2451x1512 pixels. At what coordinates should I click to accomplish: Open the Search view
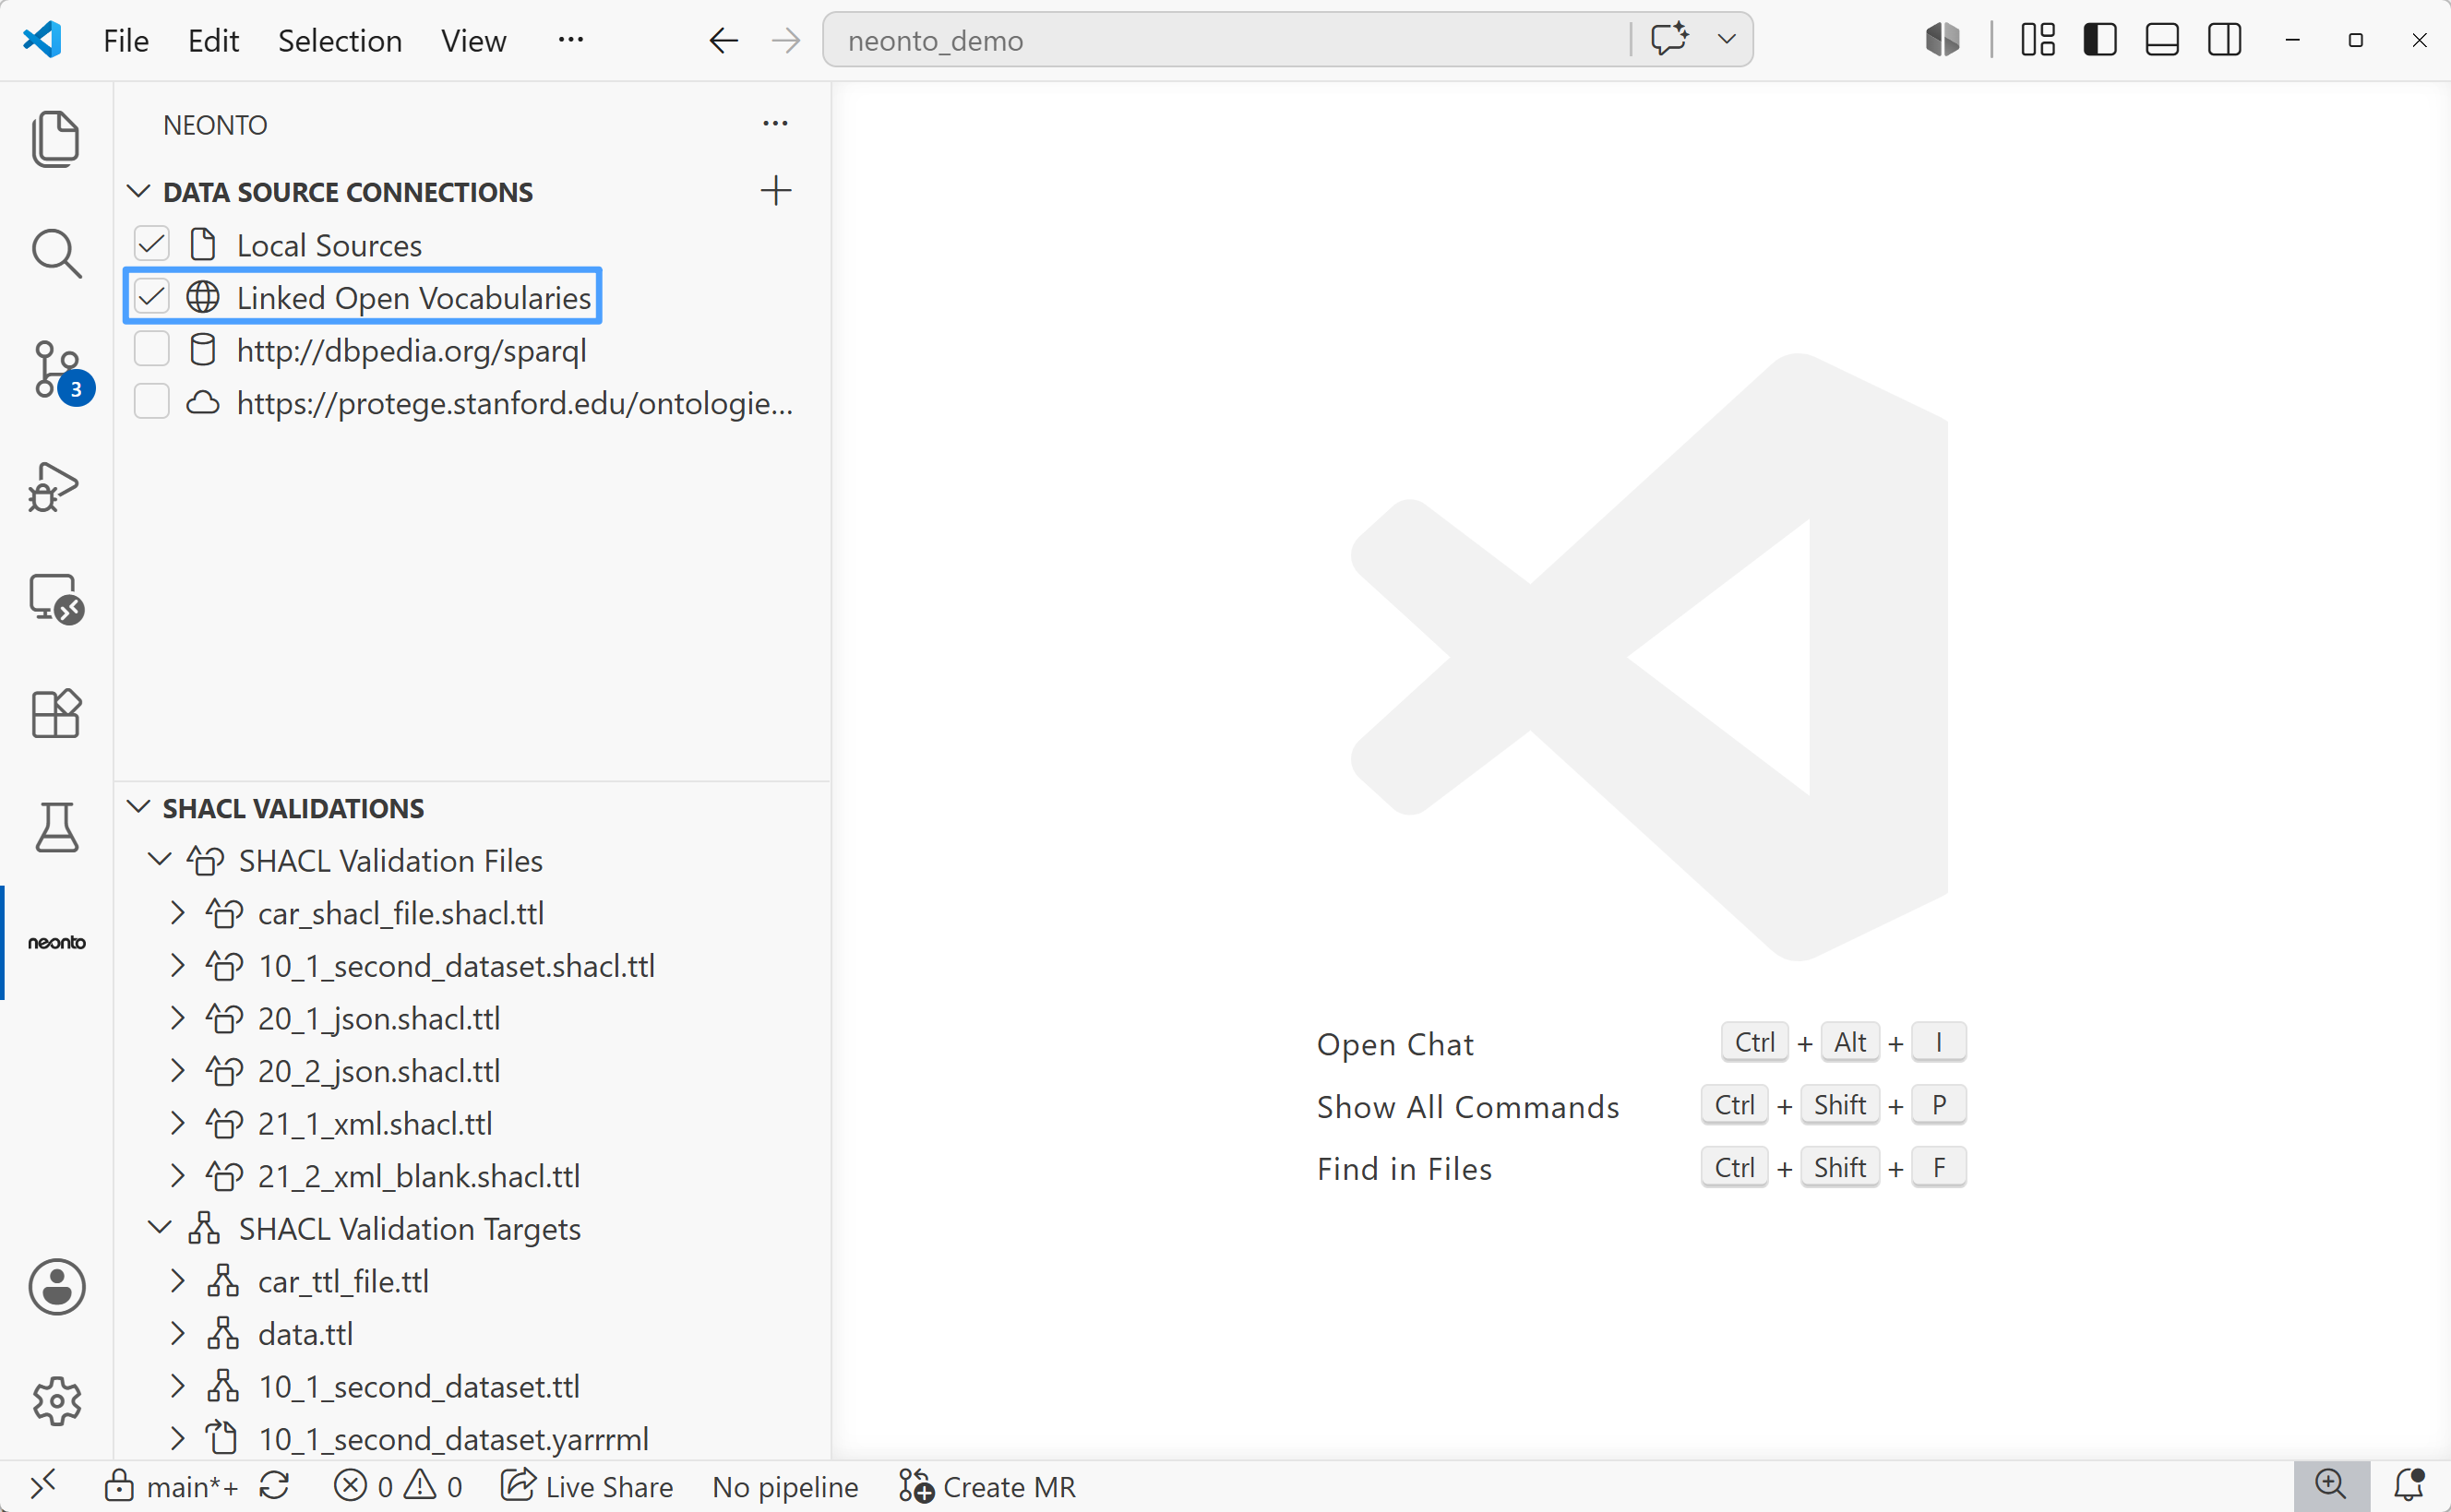(x=57, y=253)
